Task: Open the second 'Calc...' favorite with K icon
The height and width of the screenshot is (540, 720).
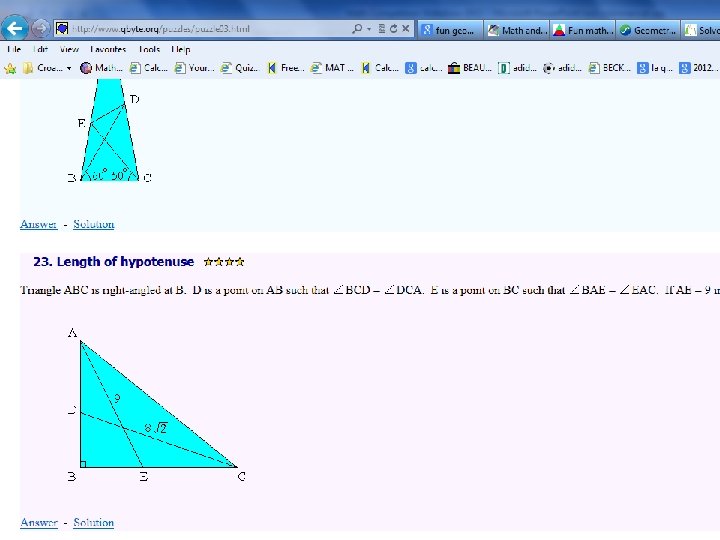Action: (379, 68)
